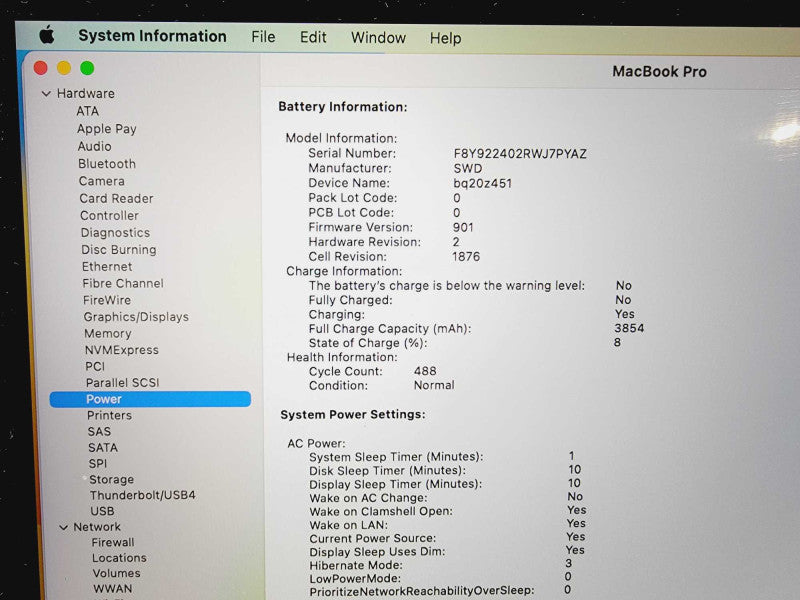The height and width of the screenshot is (600, 800).
Task: Select NVMExpress in the sidebar
Action: (121, 350)
